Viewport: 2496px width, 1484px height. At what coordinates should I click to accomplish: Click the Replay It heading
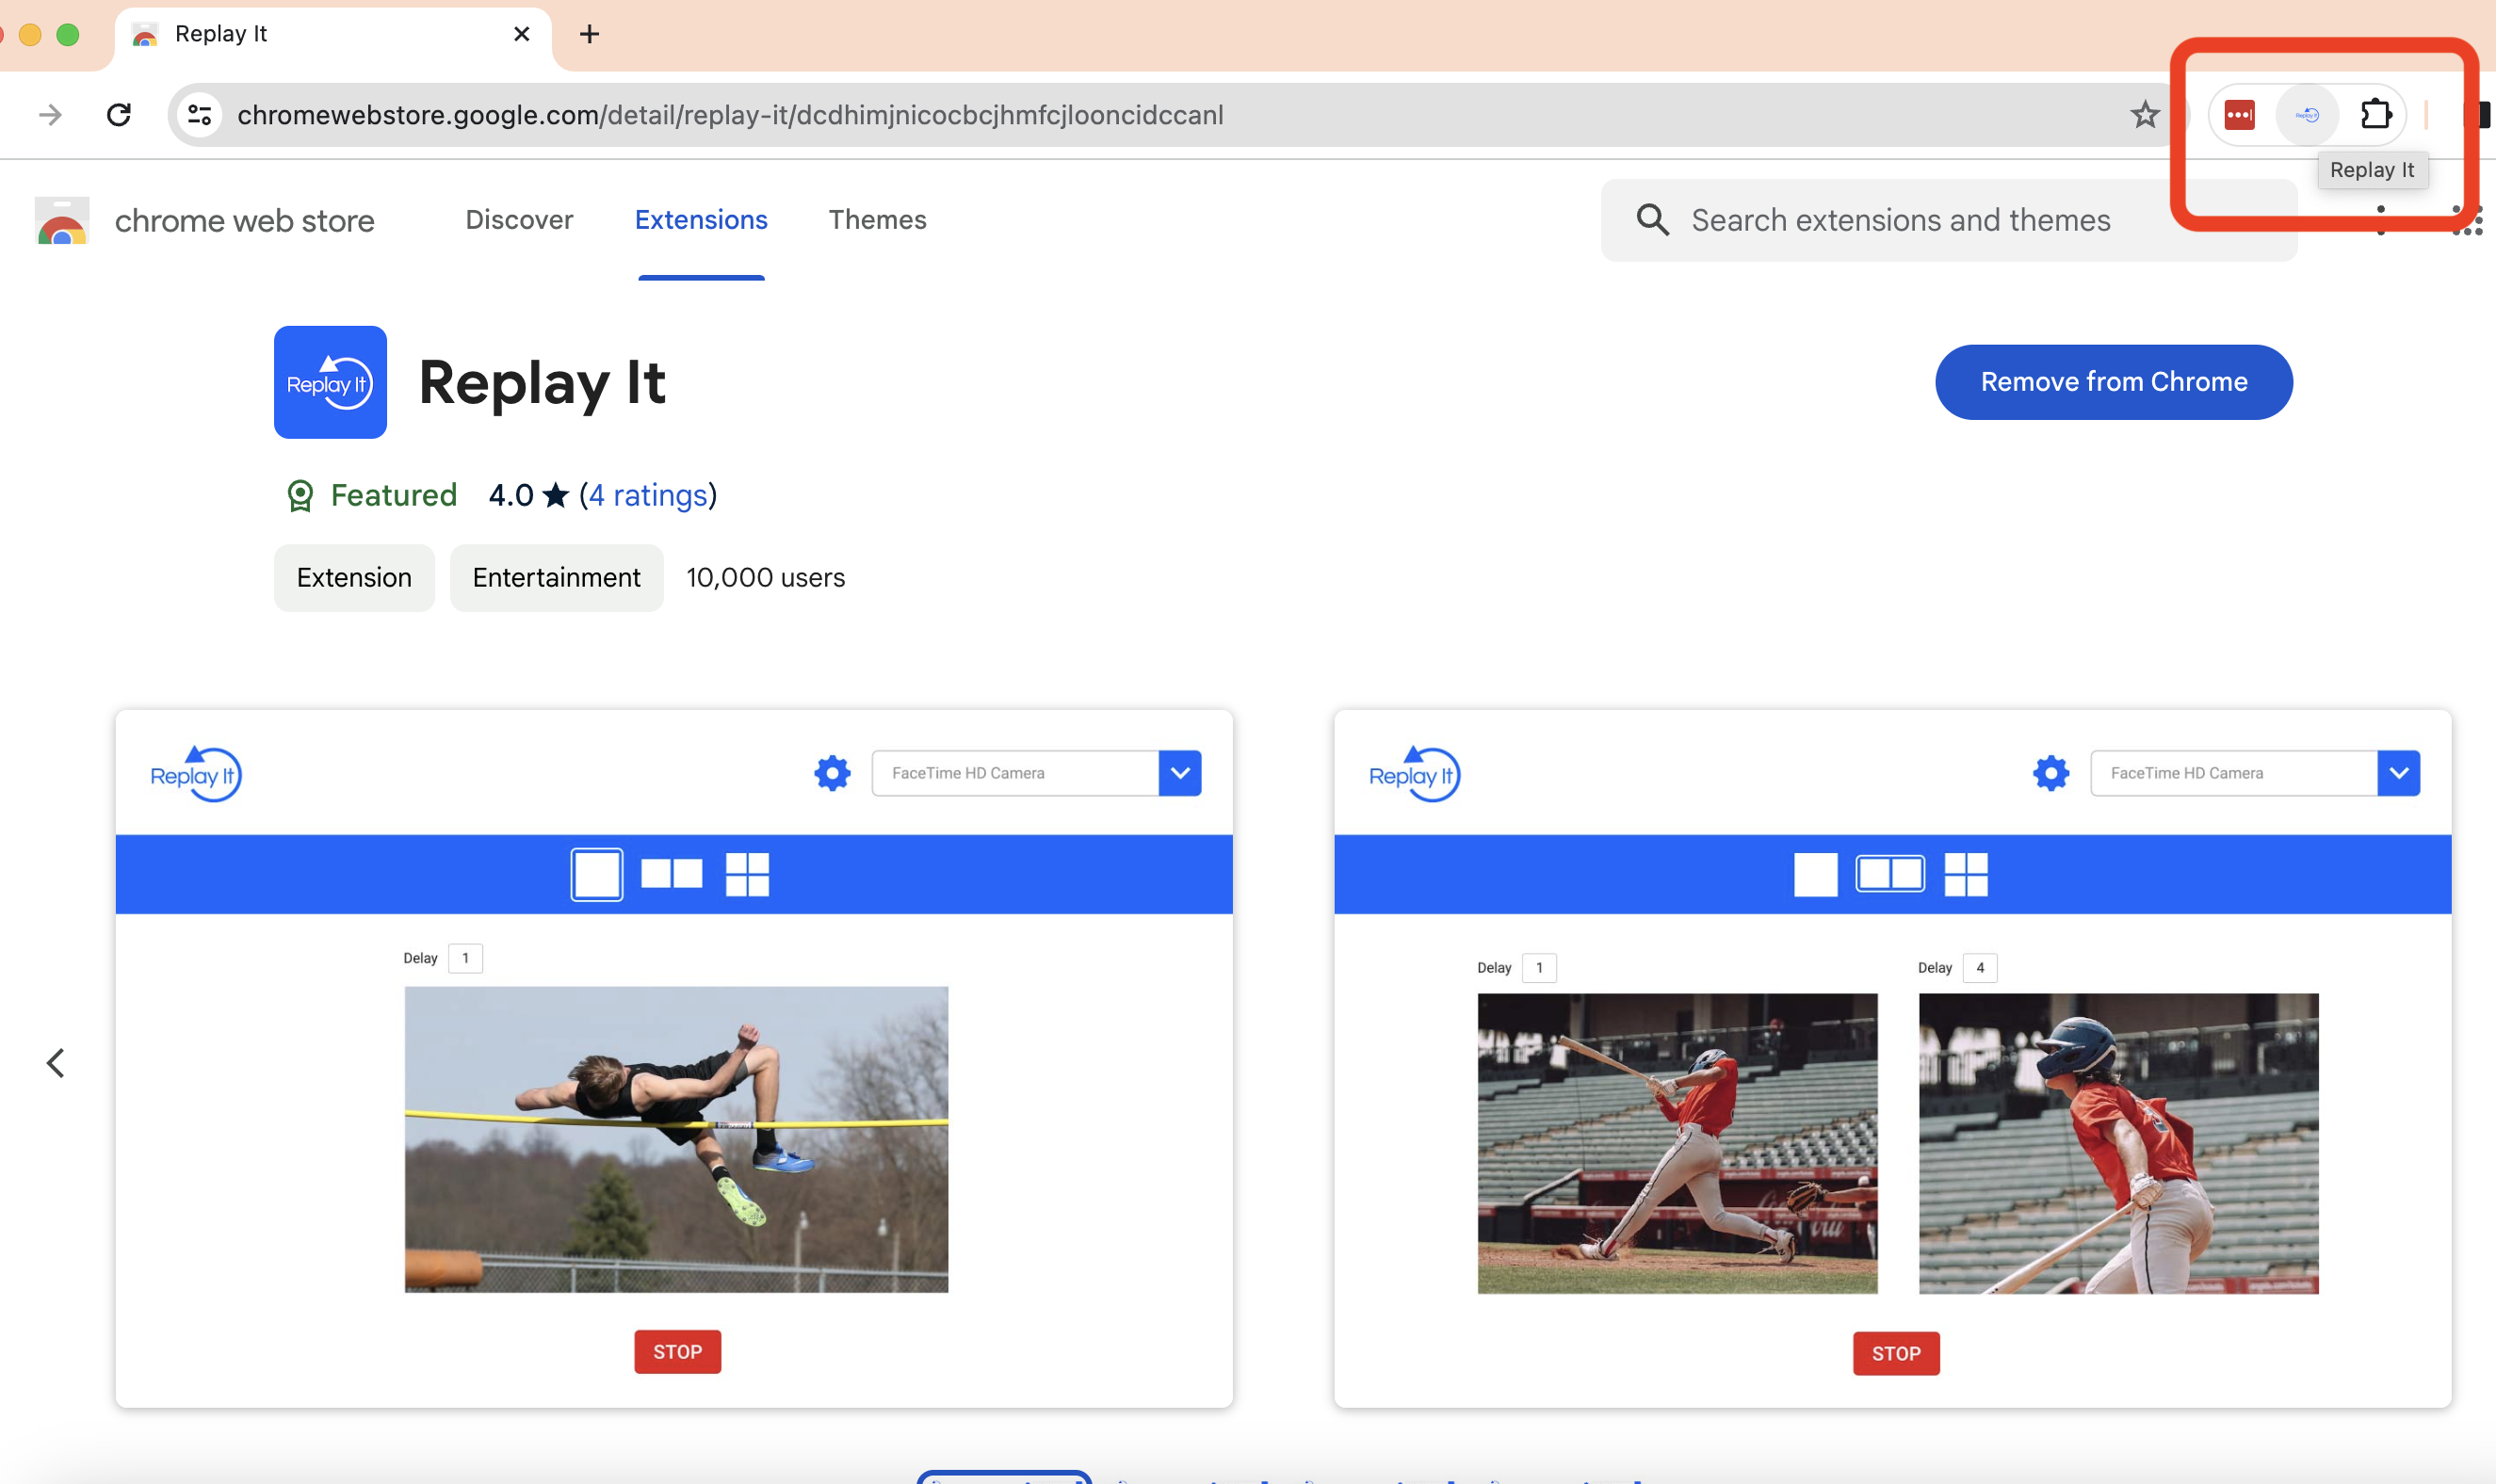pos(542,382)
